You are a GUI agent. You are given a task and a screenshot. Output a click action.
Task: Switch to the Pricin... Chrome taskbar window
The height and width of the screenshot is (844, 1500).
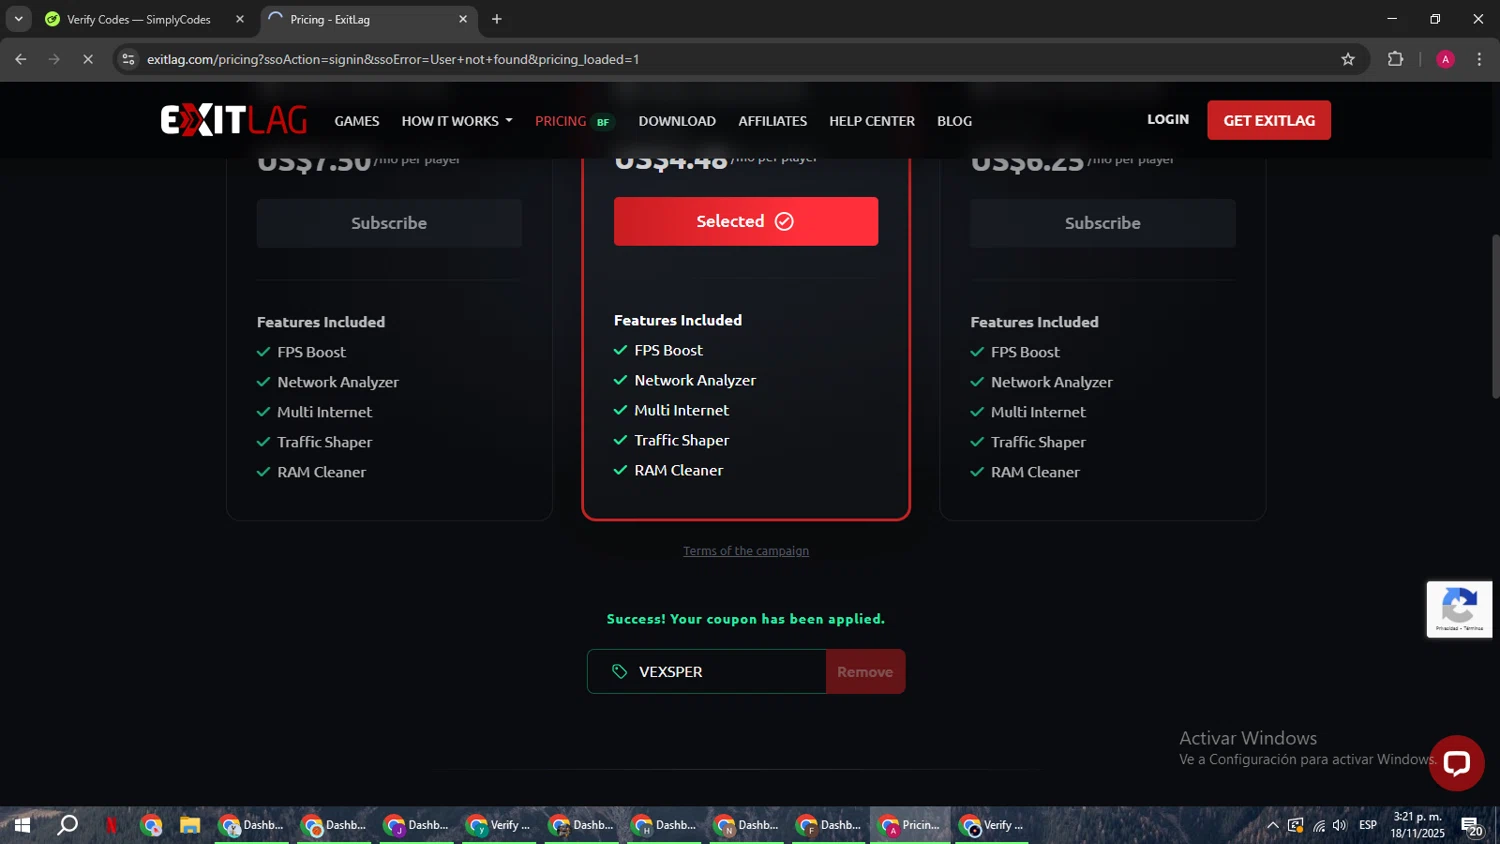click(910, 825)
